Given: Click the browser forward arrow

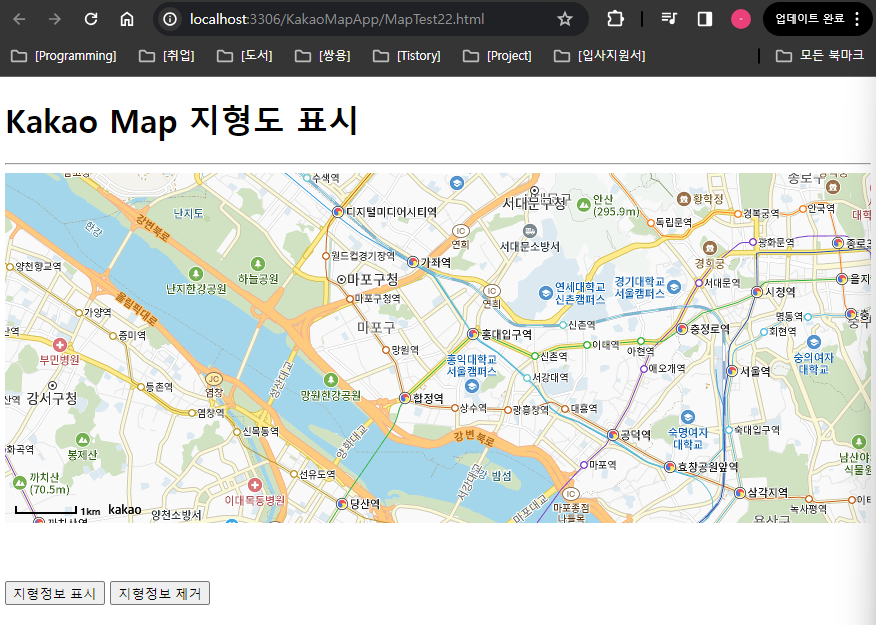Looking at the screenshot, I should pyautogui.click(x=55, y=19).
